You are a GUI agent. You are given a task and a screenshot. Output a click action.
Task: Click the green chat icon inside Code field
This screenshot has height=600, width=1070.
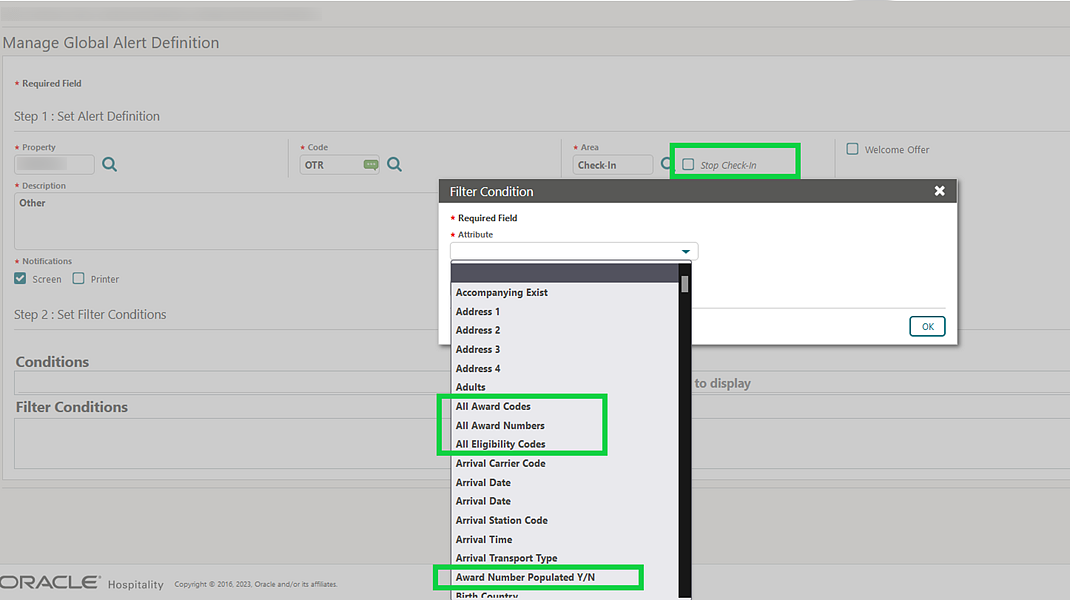click(x=371, y=165)
